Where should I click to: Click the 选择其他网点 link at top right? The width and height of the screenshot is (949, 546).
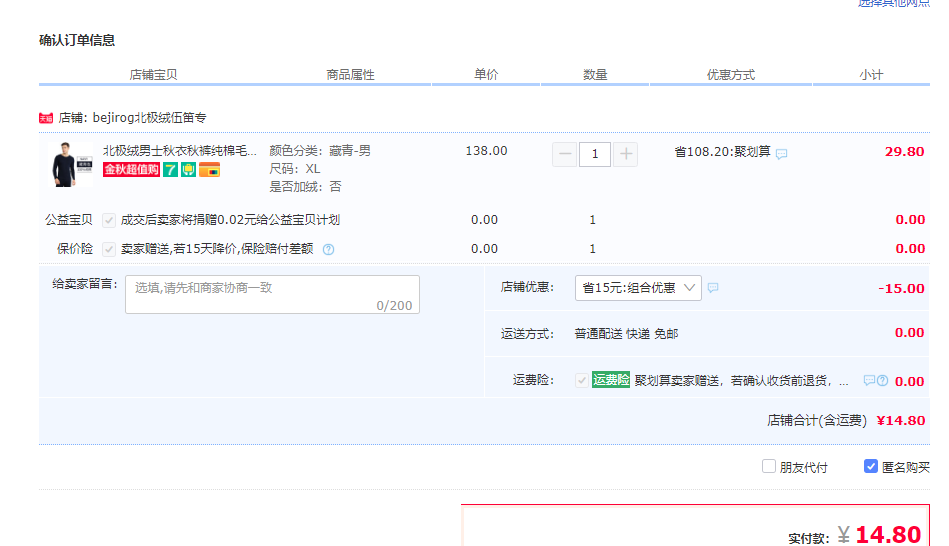[x=894, y=4]
